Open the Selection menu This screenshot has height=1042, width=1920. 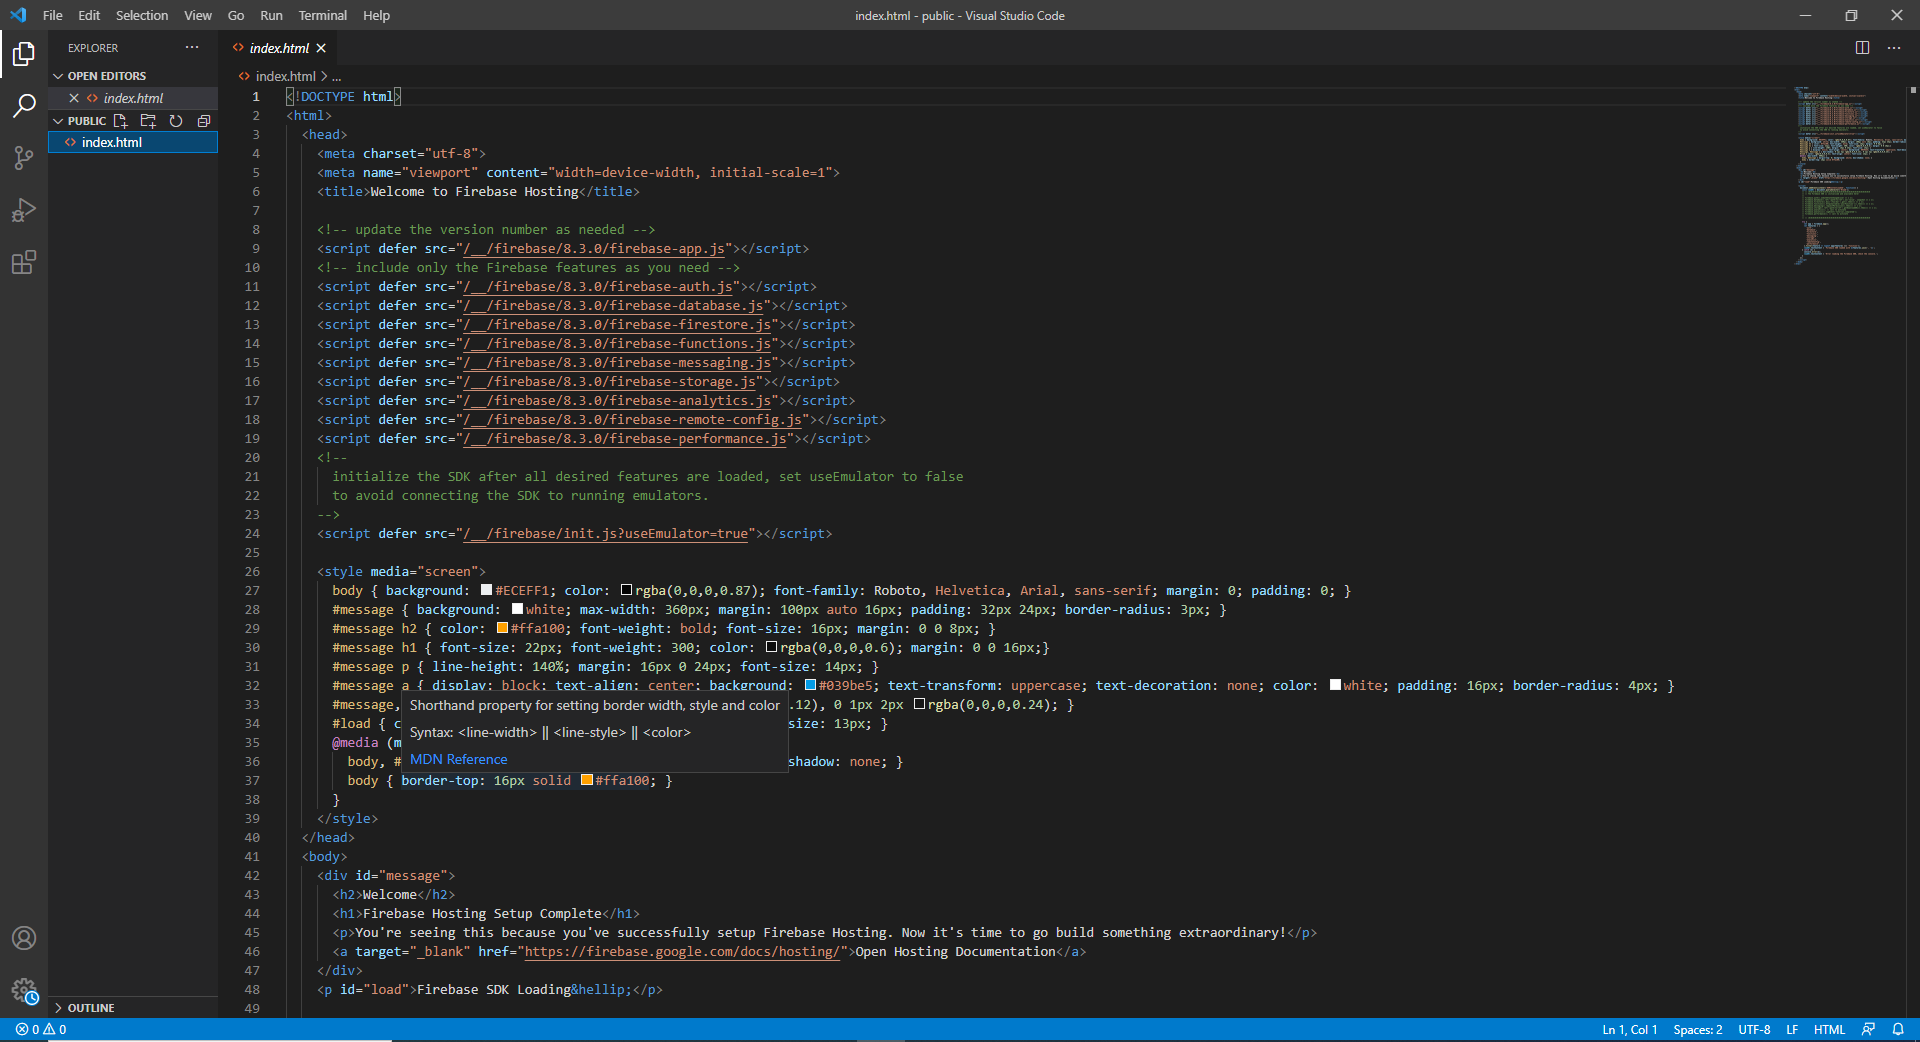(142, 15)
